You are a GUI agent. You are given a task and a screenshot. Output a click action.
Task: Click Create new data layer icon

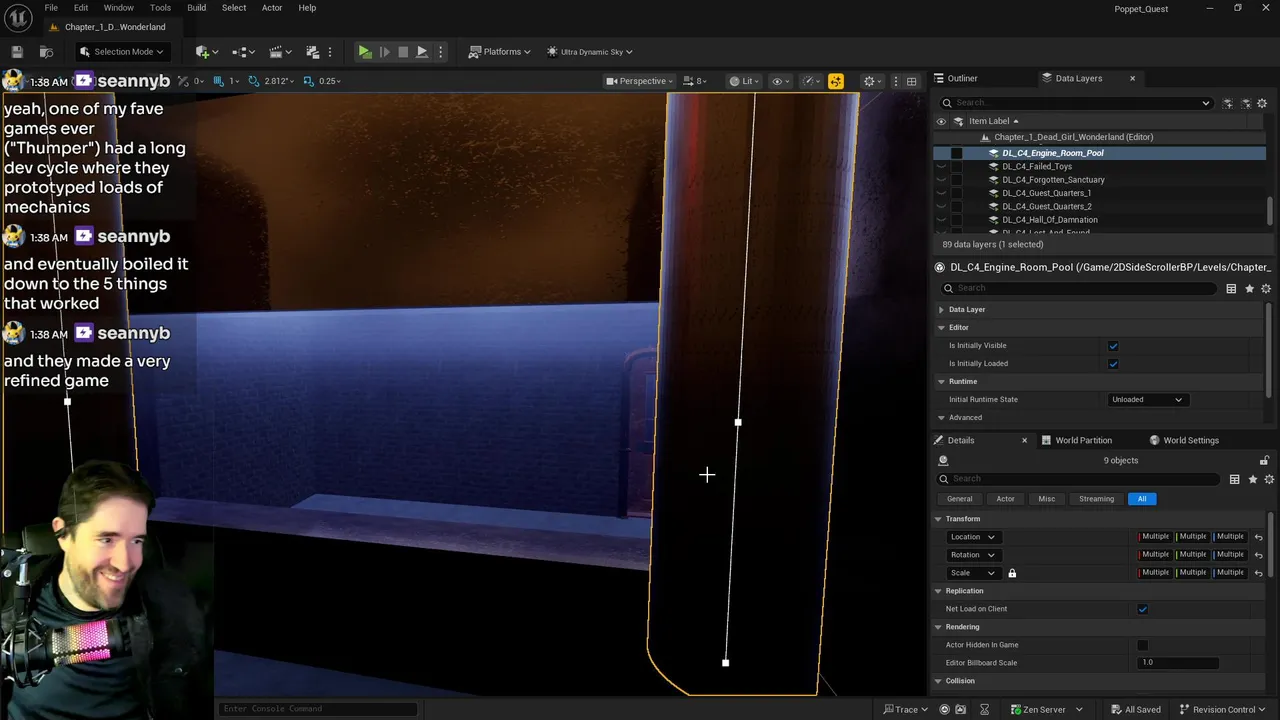(x=1229, y=103)
